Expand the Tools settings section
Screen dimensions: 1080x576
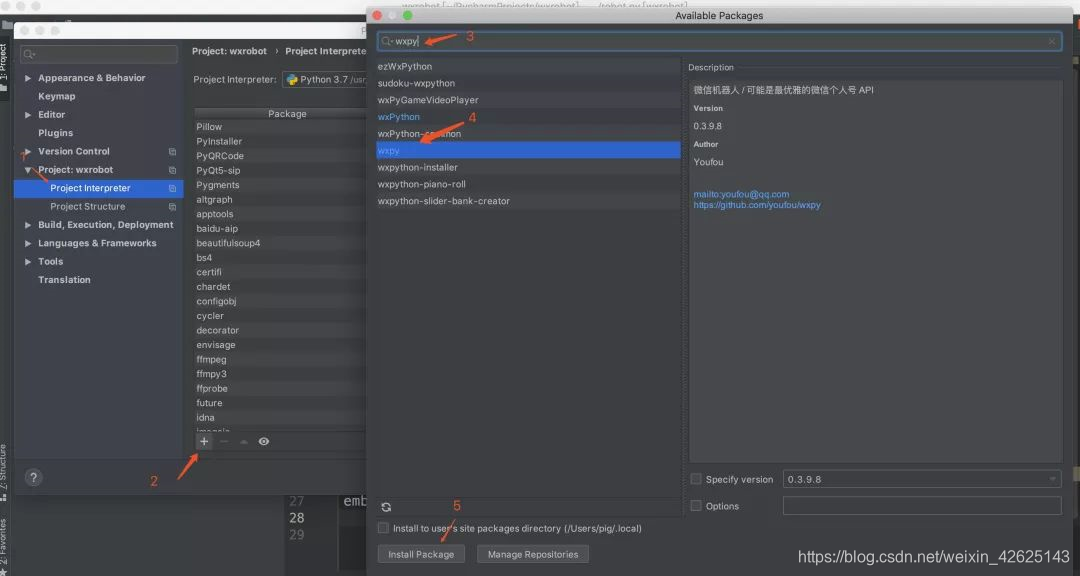[x=28, y=262]
